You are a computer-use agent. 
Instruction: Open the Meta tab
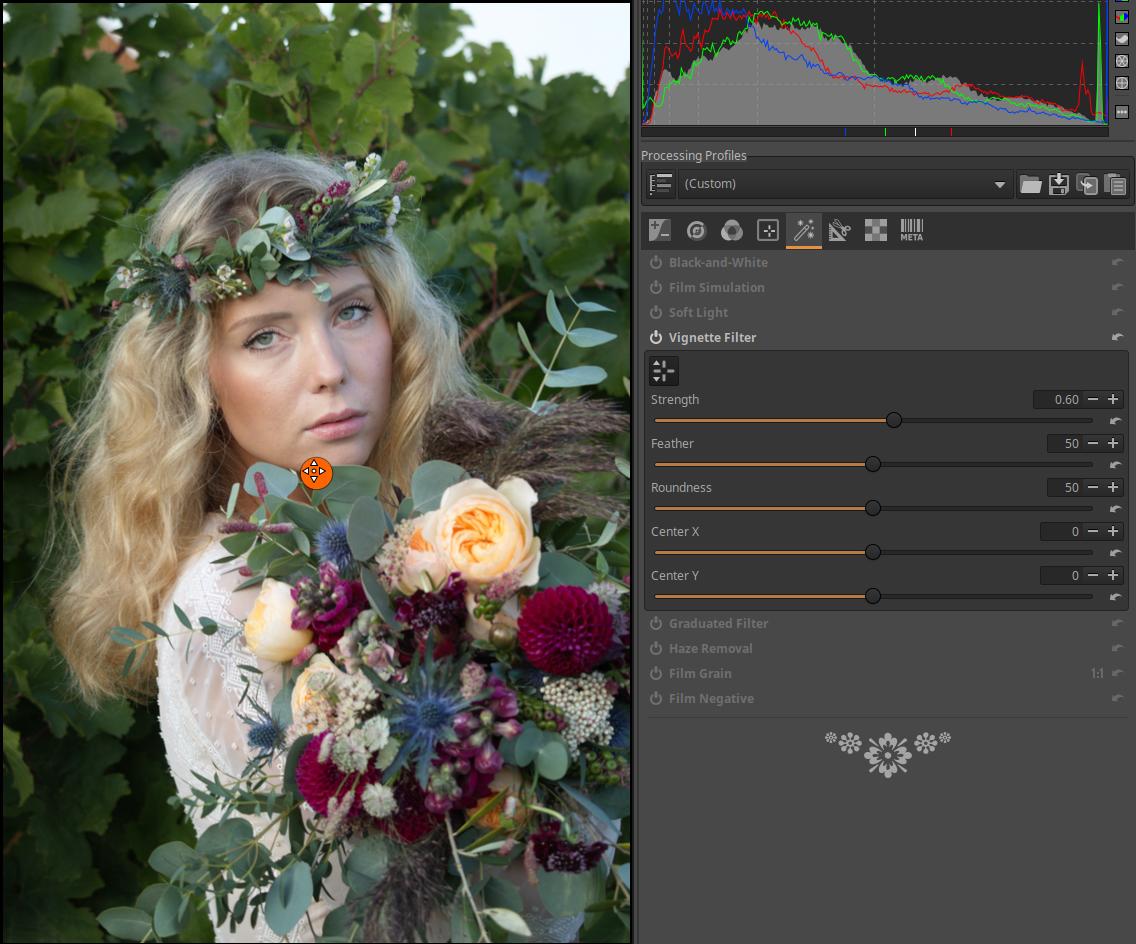911,231
